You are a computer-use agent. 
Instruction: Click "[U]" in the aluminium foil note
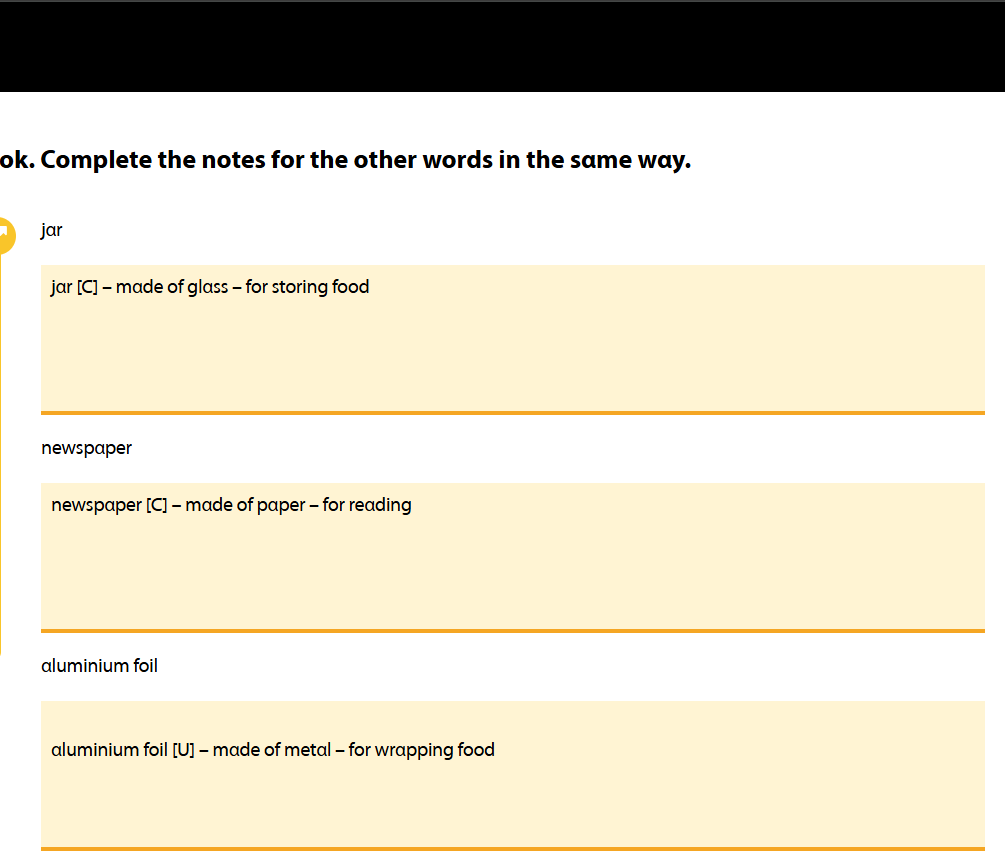(183, 750)
